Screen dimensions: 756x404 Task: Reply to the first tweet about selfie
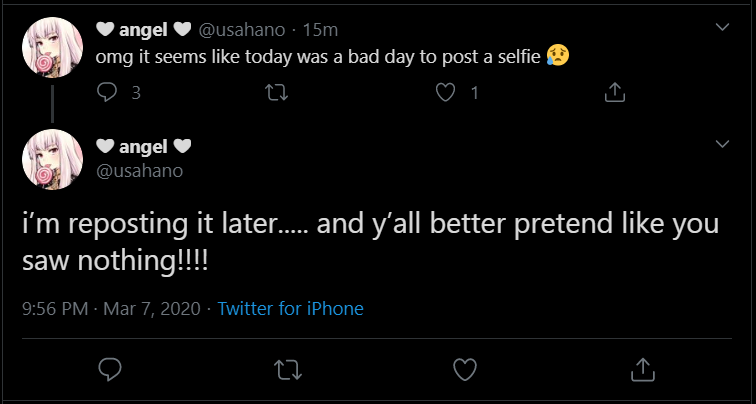tap(109, 93)
